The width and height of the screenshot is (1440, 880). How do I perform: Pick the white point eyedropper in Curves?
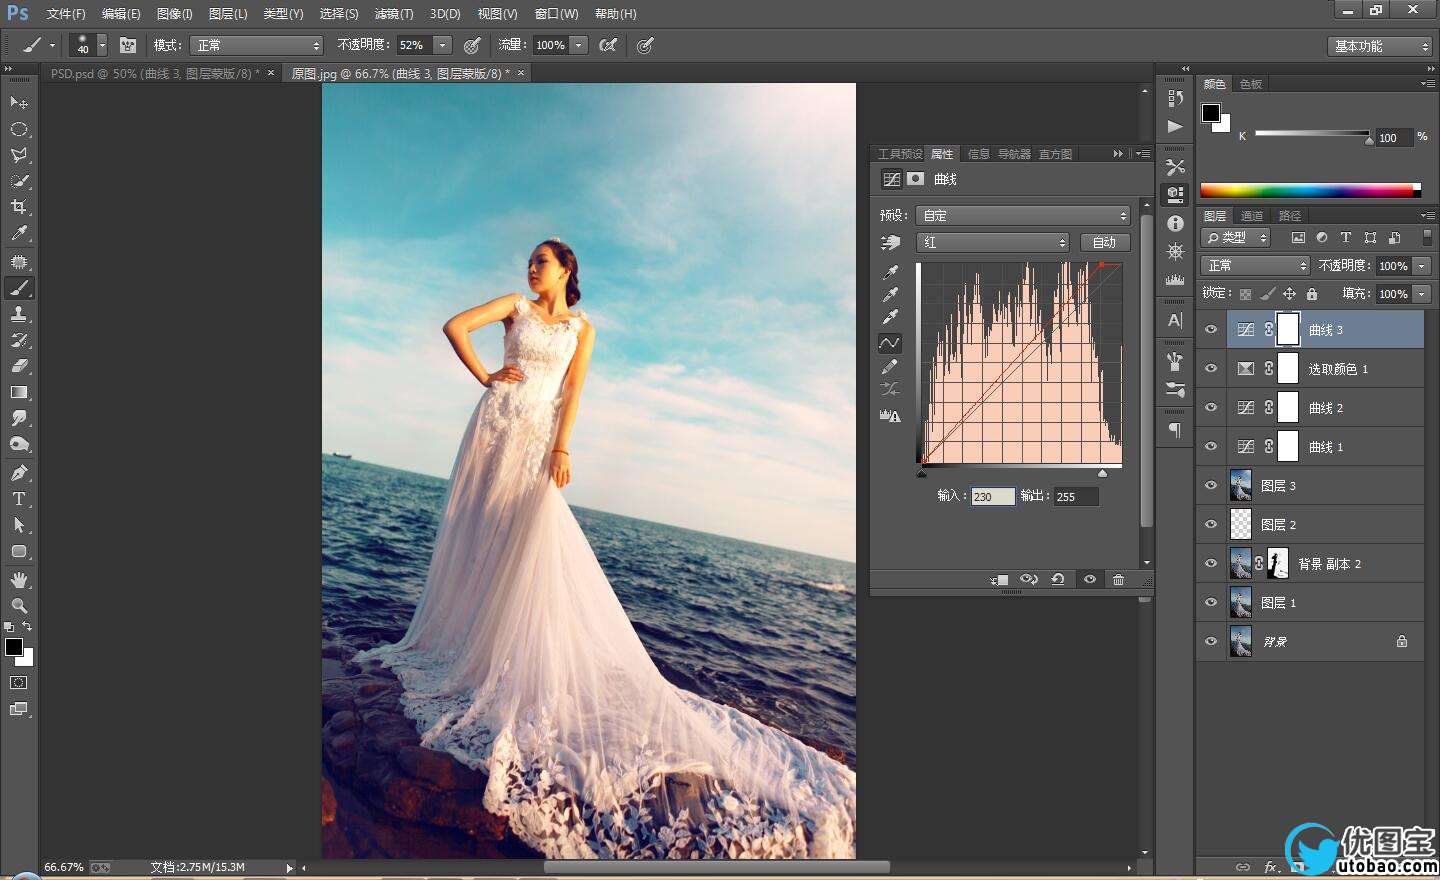(890, 318)
